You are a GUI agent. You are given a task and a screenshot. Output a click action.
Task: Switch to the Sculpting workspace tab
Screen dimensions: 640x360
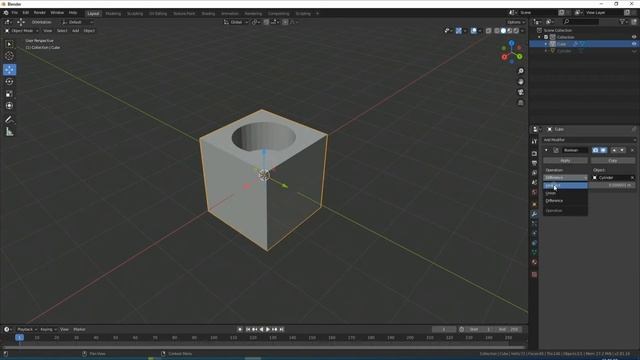click(135, 13)
